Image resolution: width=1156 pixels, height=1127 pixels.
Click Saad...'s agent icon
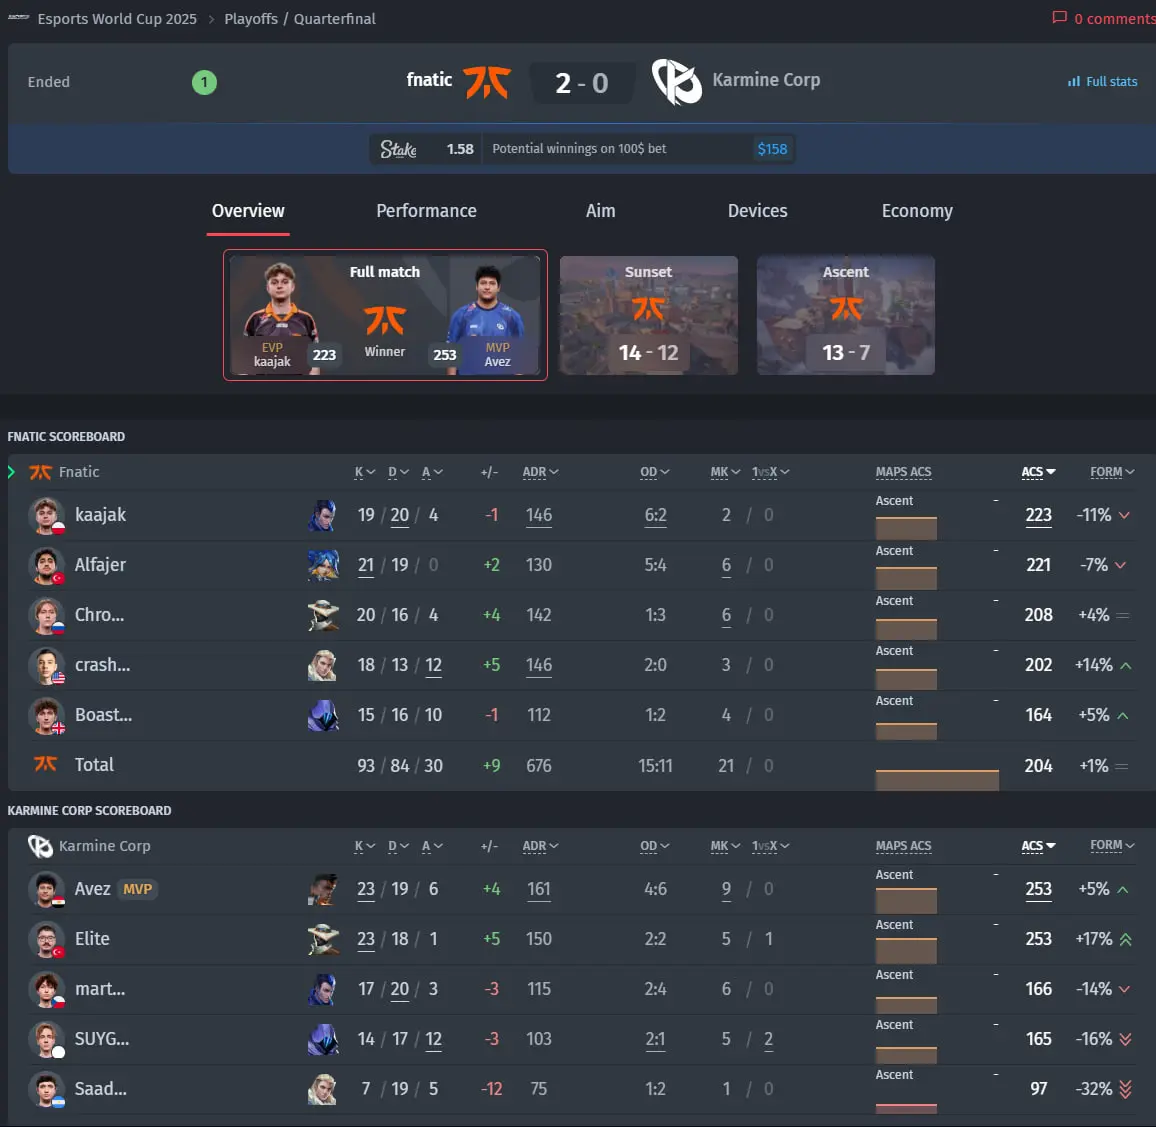[323, 1089]
